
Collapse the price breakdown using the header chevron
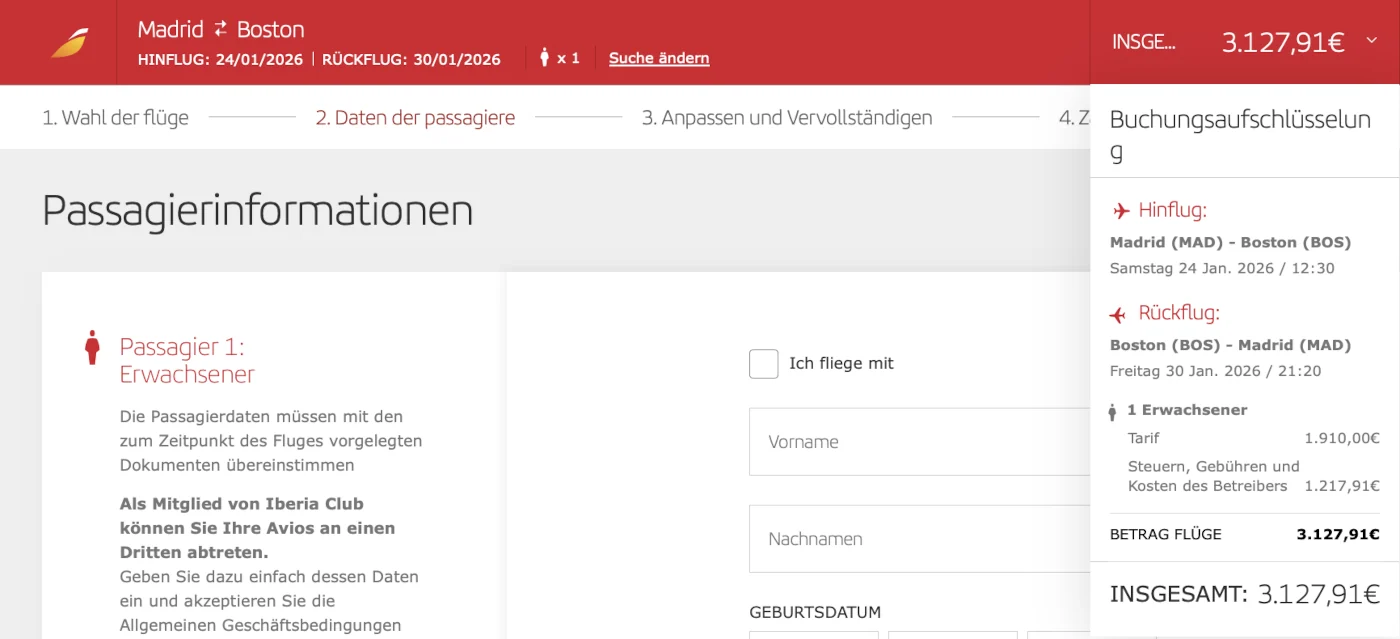pos(1371,41)
